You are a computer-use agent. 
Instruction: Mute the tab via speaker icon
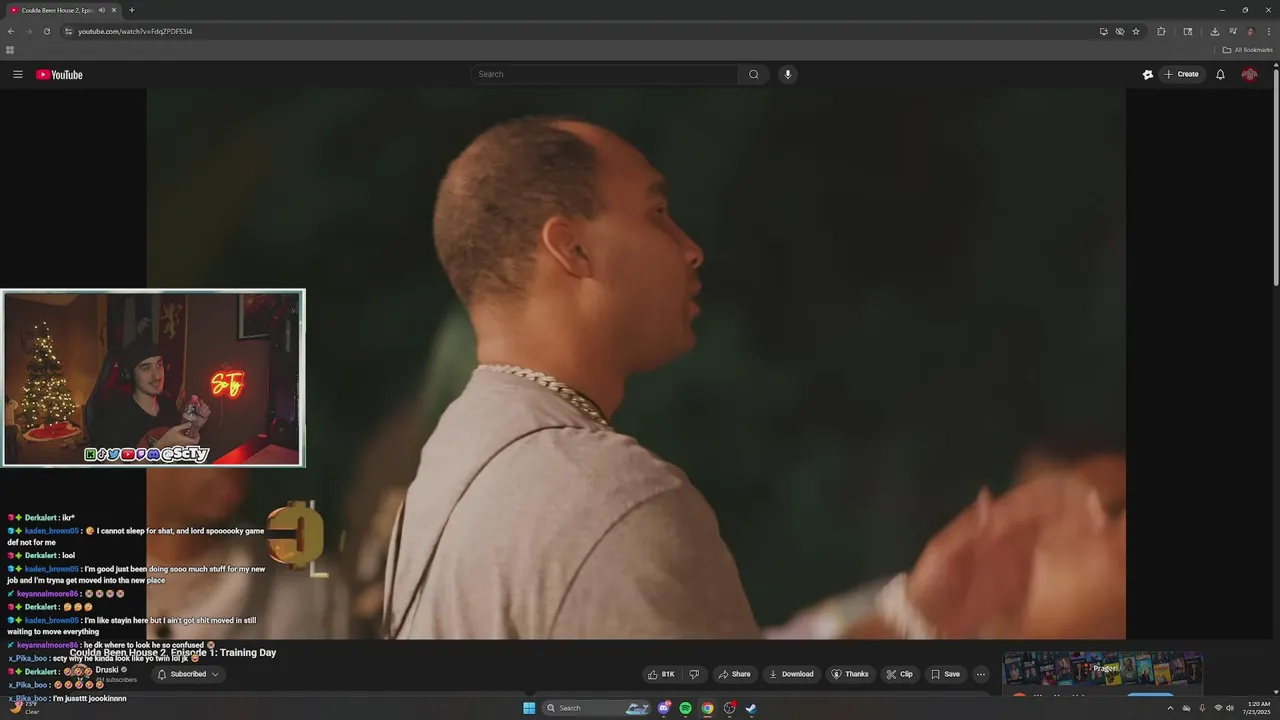click(102, 10)
